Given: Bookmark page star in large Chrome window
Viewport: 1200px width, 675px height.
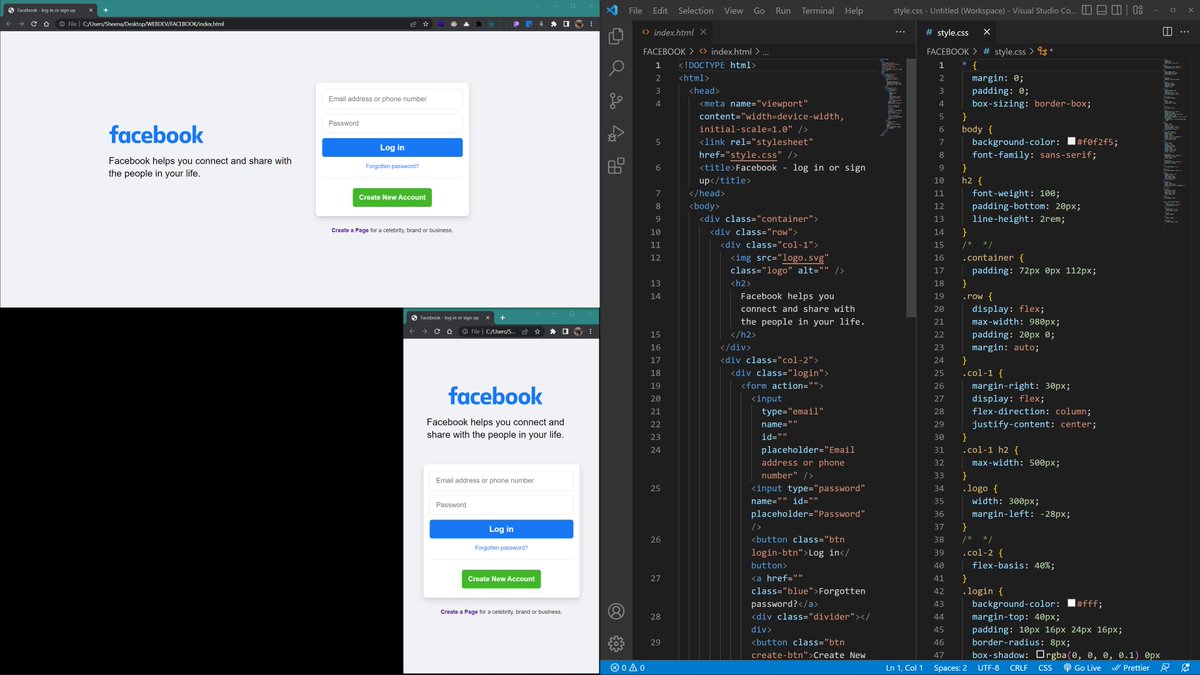Looking at the screenshot, I should click(x=427, y=22).
